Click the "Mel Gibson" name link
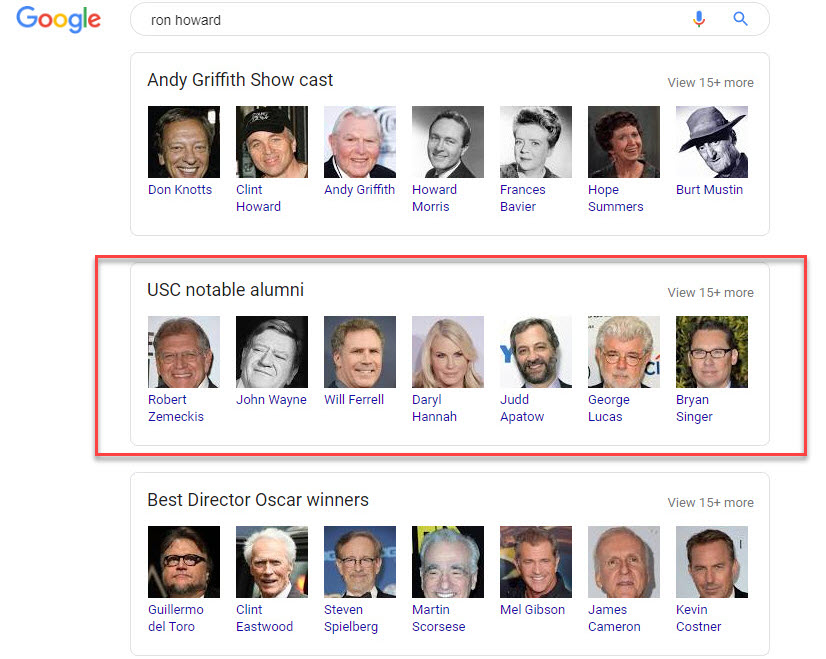This screenshot has width=826, height=659. [x=533, y=610]
